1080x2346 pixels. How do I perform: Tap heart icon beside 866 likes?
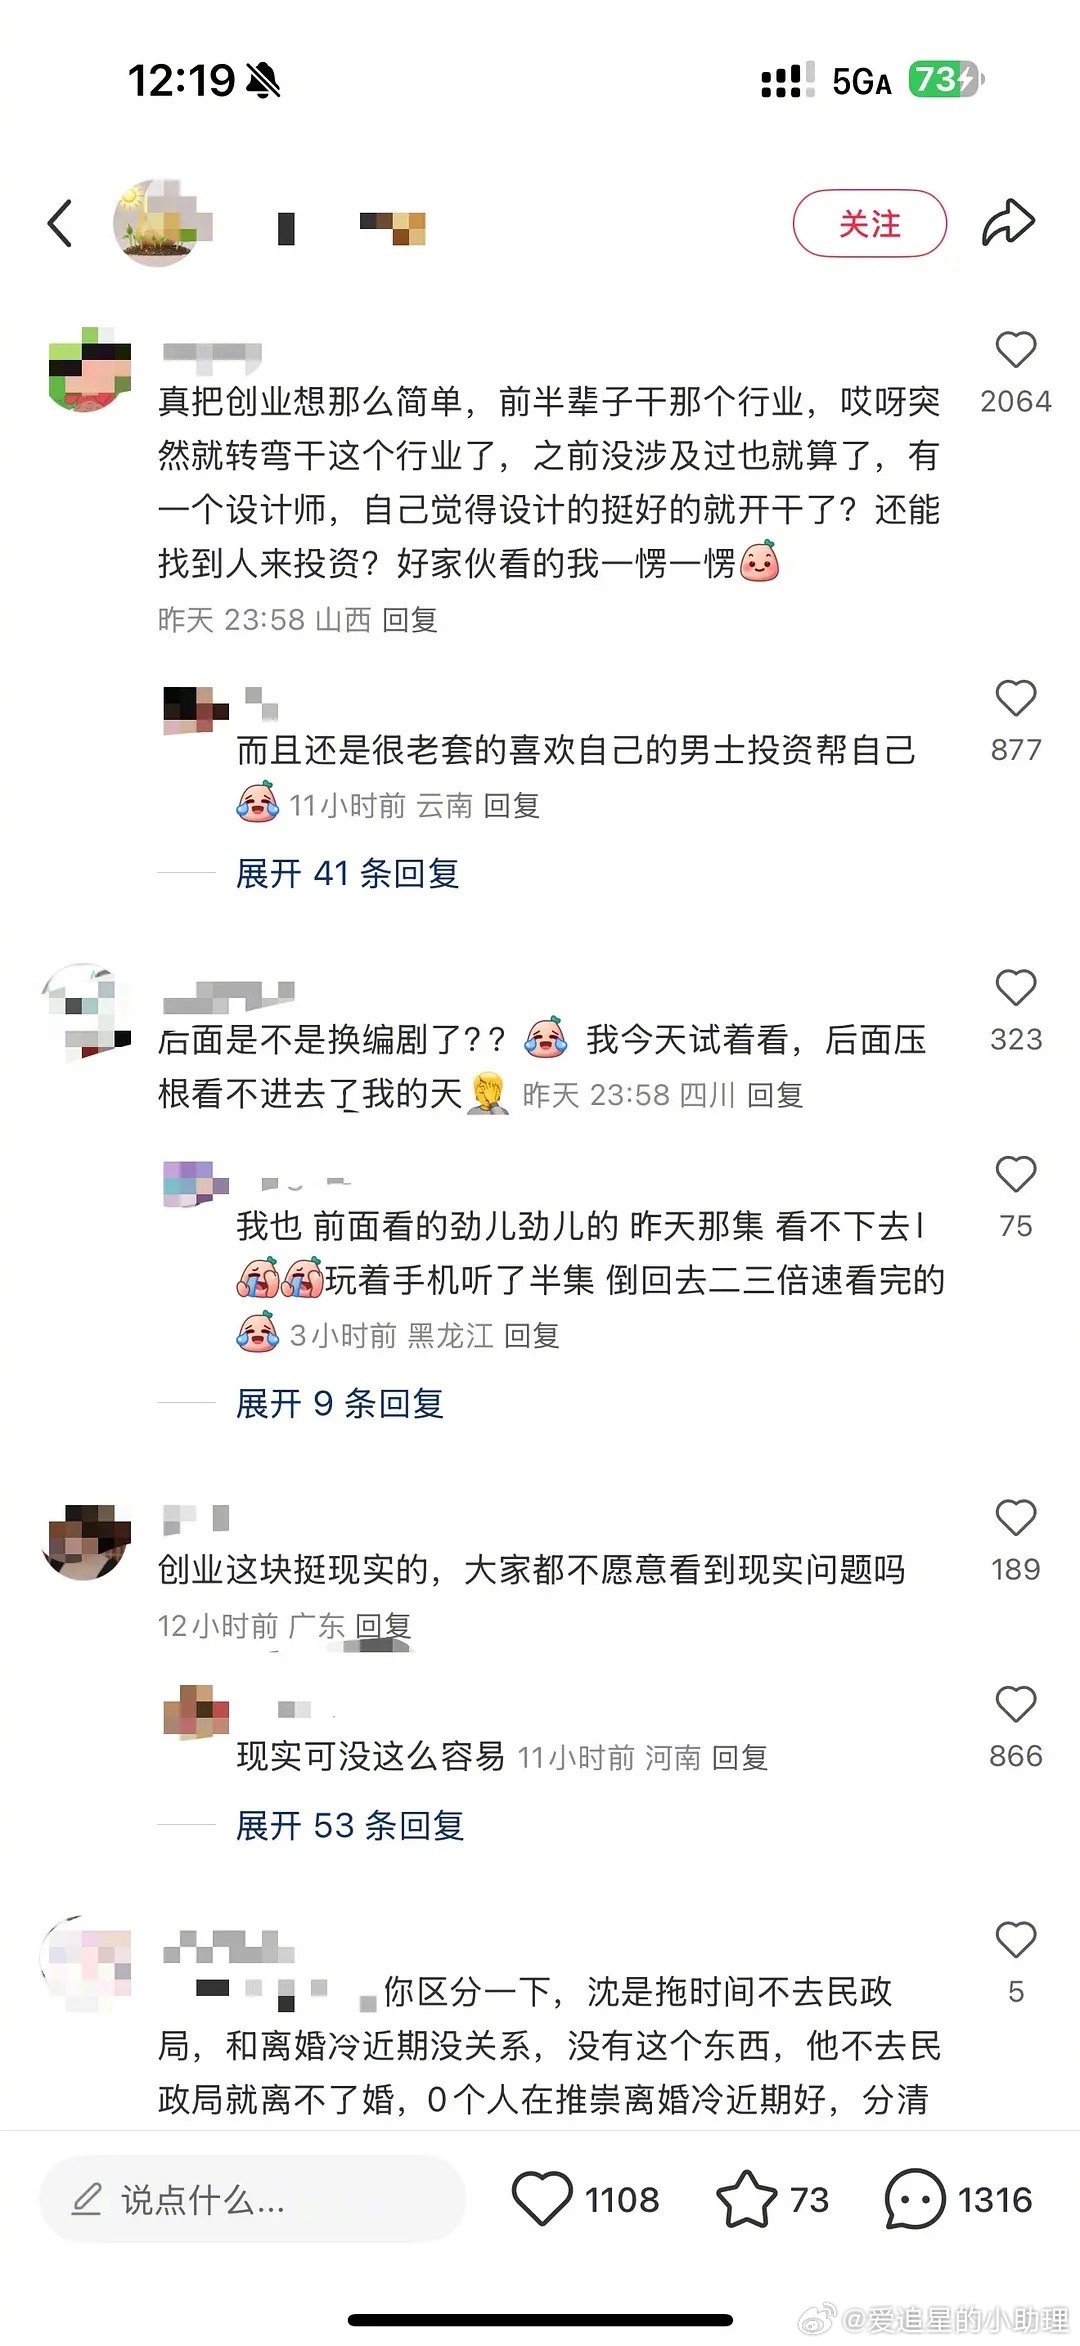click(x=1015, y=1705)
